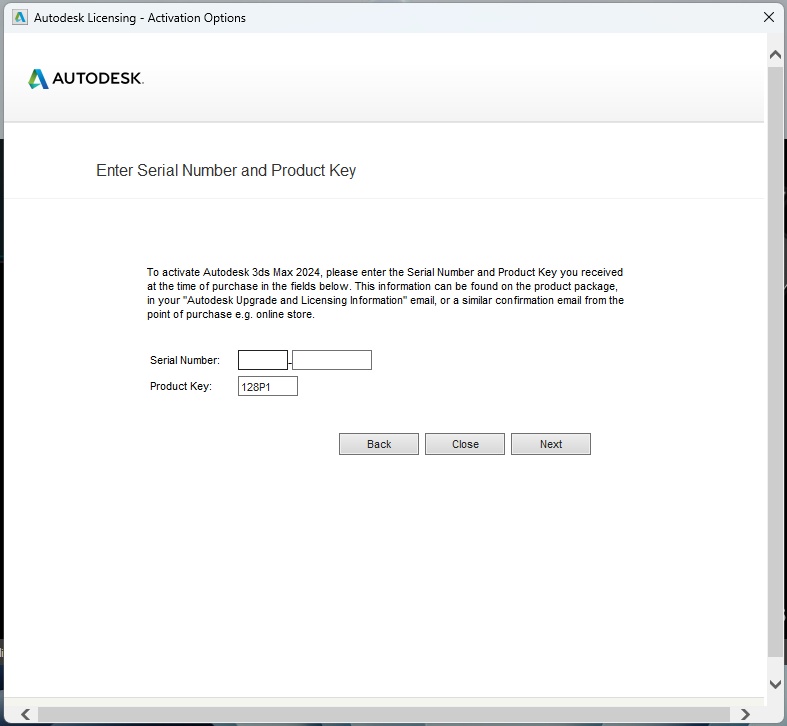Click the Autodesk app icon in title bar
Screen dimensions: 787x726
(x=20, y=18)
